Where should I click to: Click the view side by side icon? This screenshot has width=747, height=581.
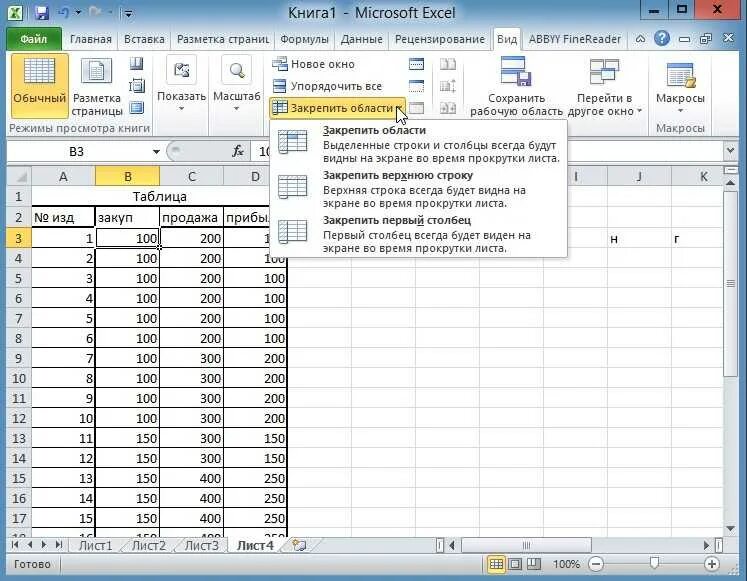[447, 64]
